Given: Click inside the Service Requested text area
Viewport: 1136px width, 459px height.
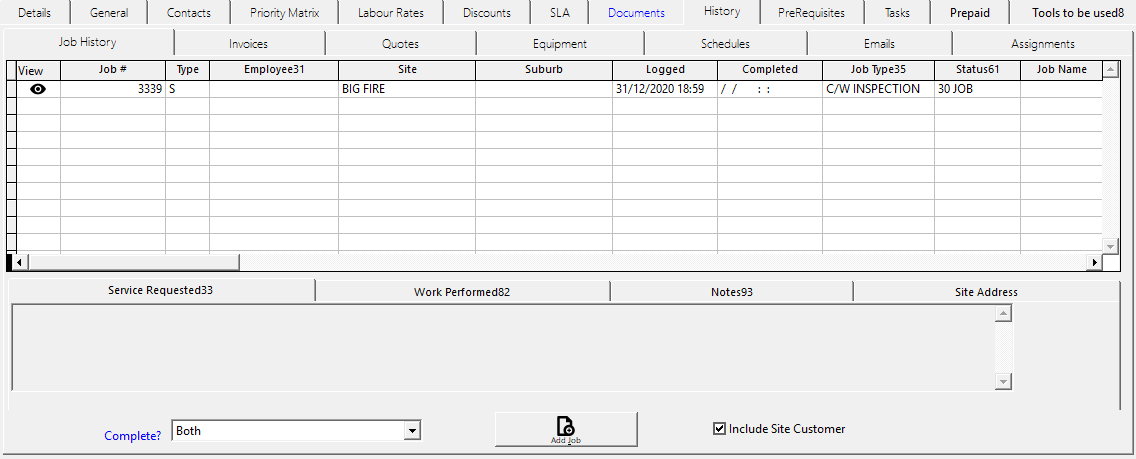Looking at the screenshot, I should coord(500,348).
